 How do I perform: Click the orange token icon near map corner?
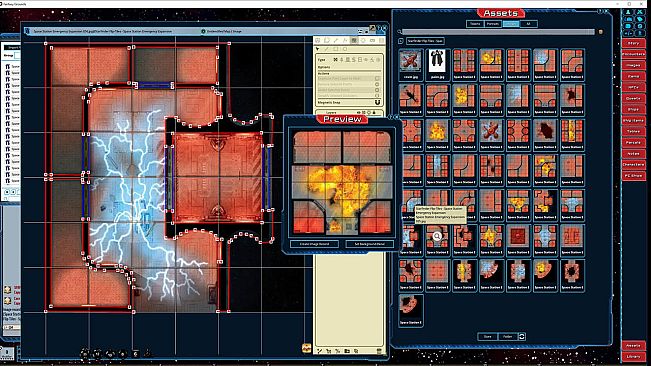tap(307, 348)
